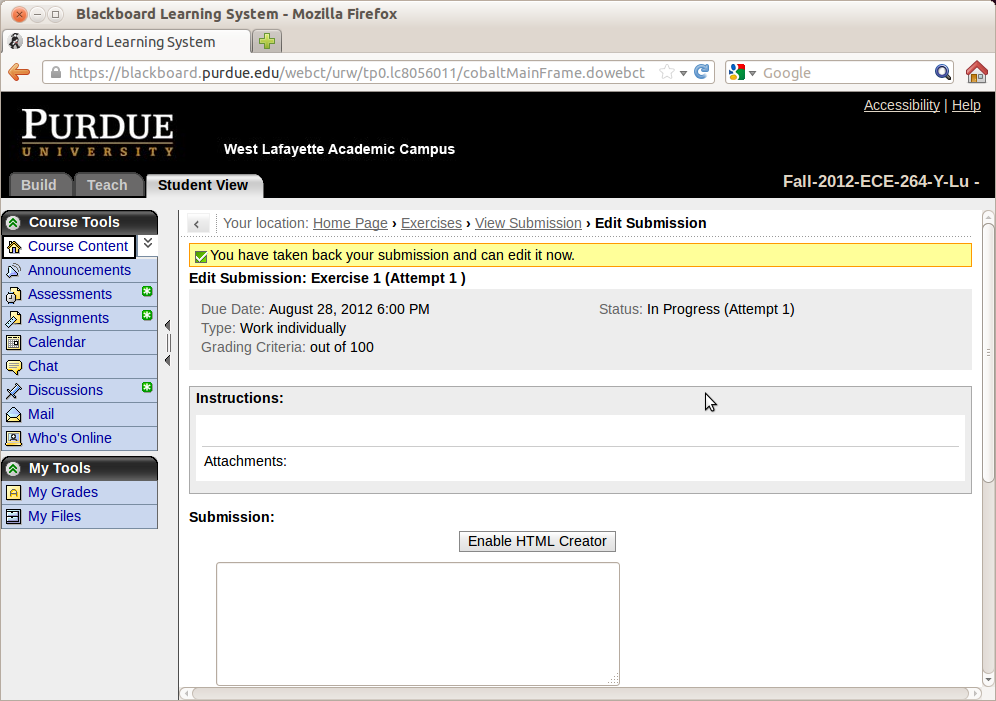Open a new browser tab with plus button
This screenshot has height=701, width=996.
point(267,41)
